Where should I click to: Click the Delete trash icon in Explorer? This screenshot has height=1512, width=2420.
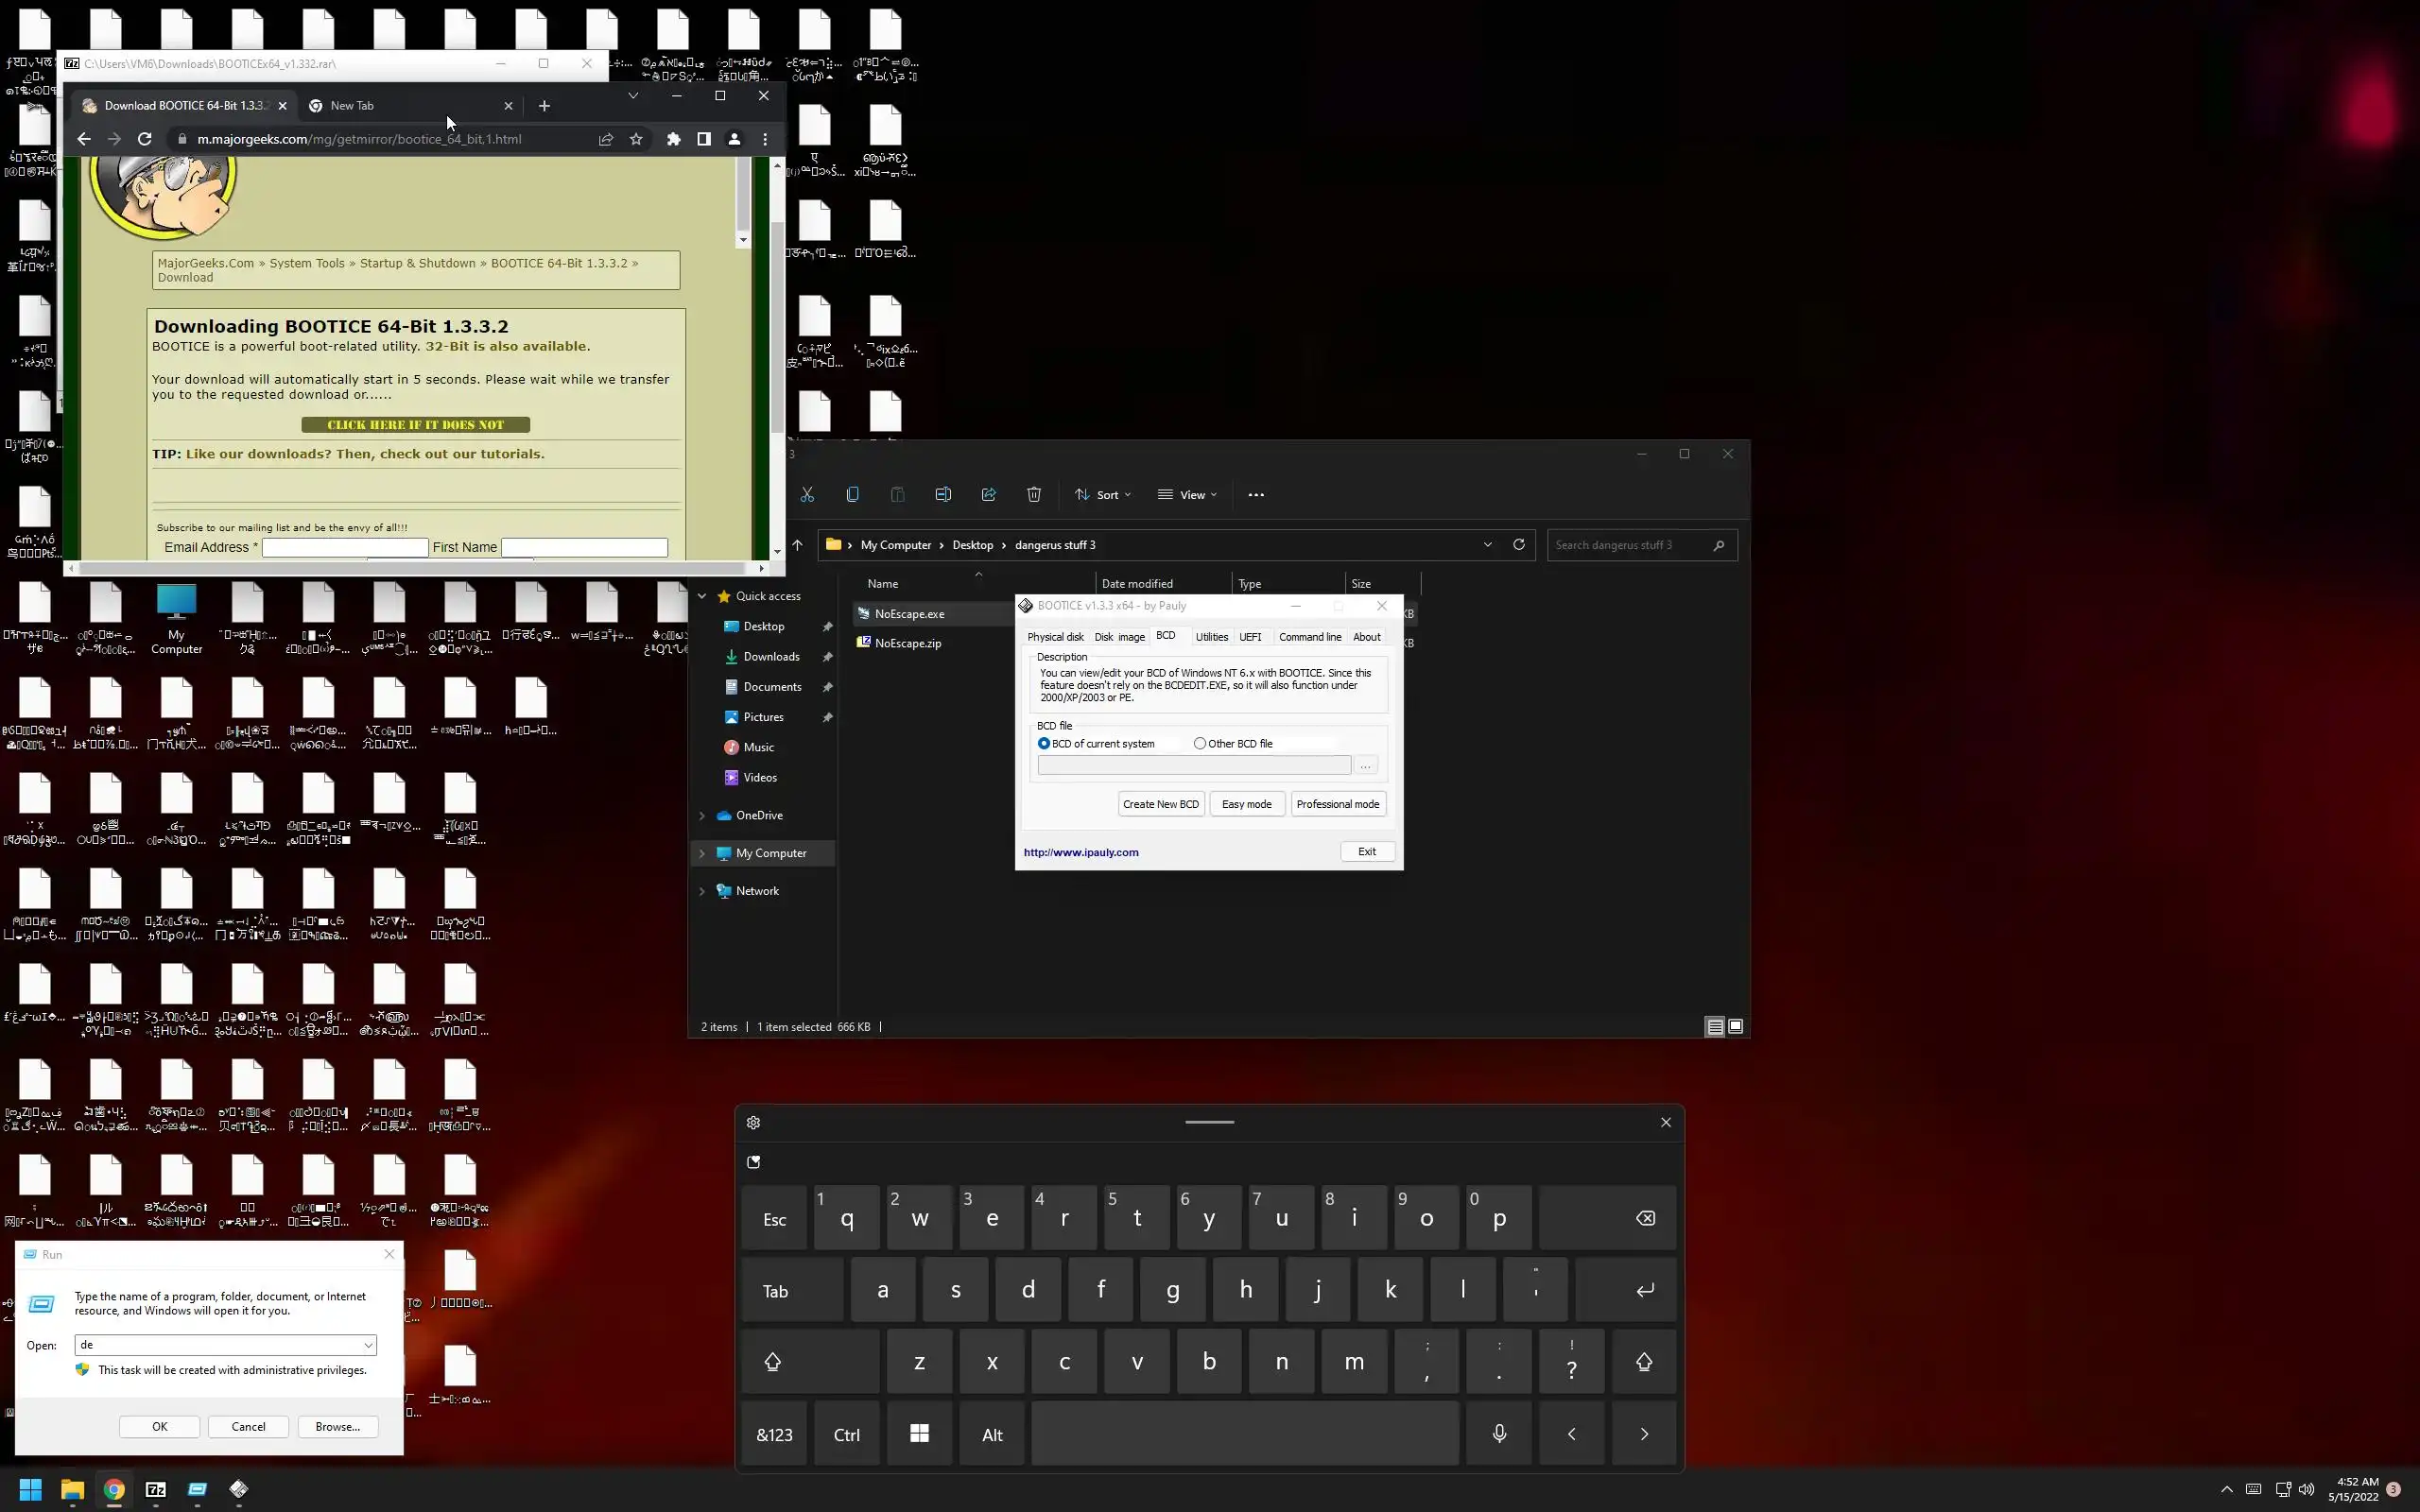tap(1034, 495)
